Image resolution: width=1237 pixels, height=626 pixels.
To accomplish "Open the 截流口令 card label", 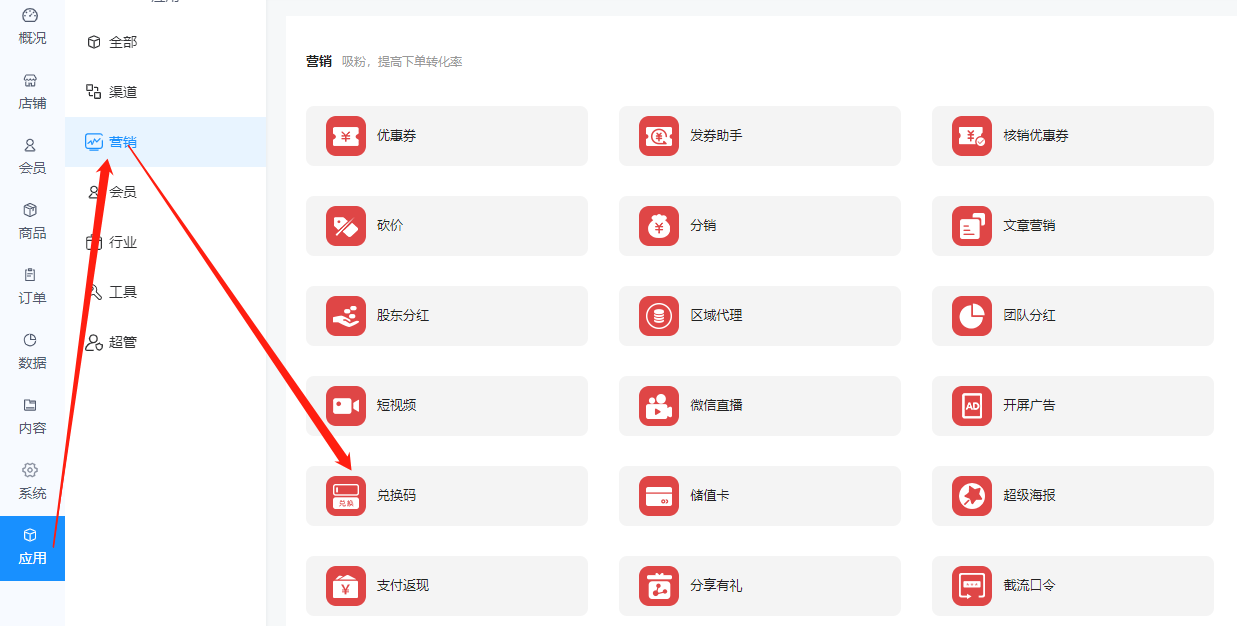I will click(x=1029, y=586).
